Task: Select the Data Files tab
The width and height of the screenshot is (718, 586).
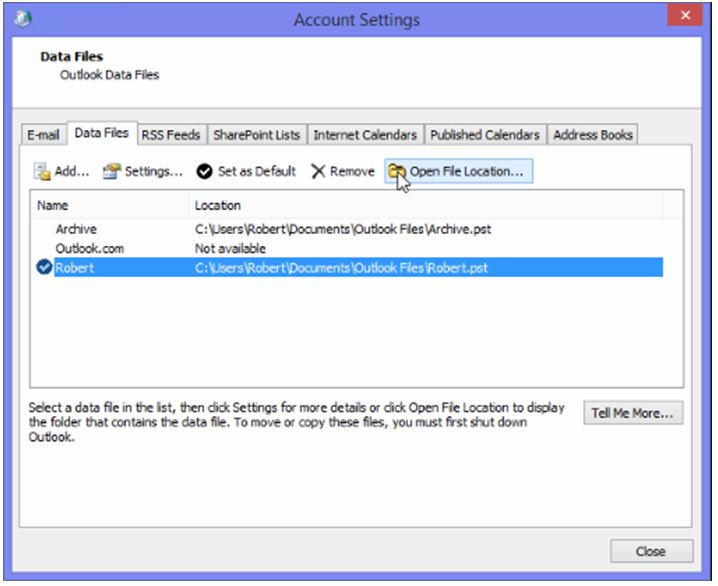Action: tap(102, 133)
